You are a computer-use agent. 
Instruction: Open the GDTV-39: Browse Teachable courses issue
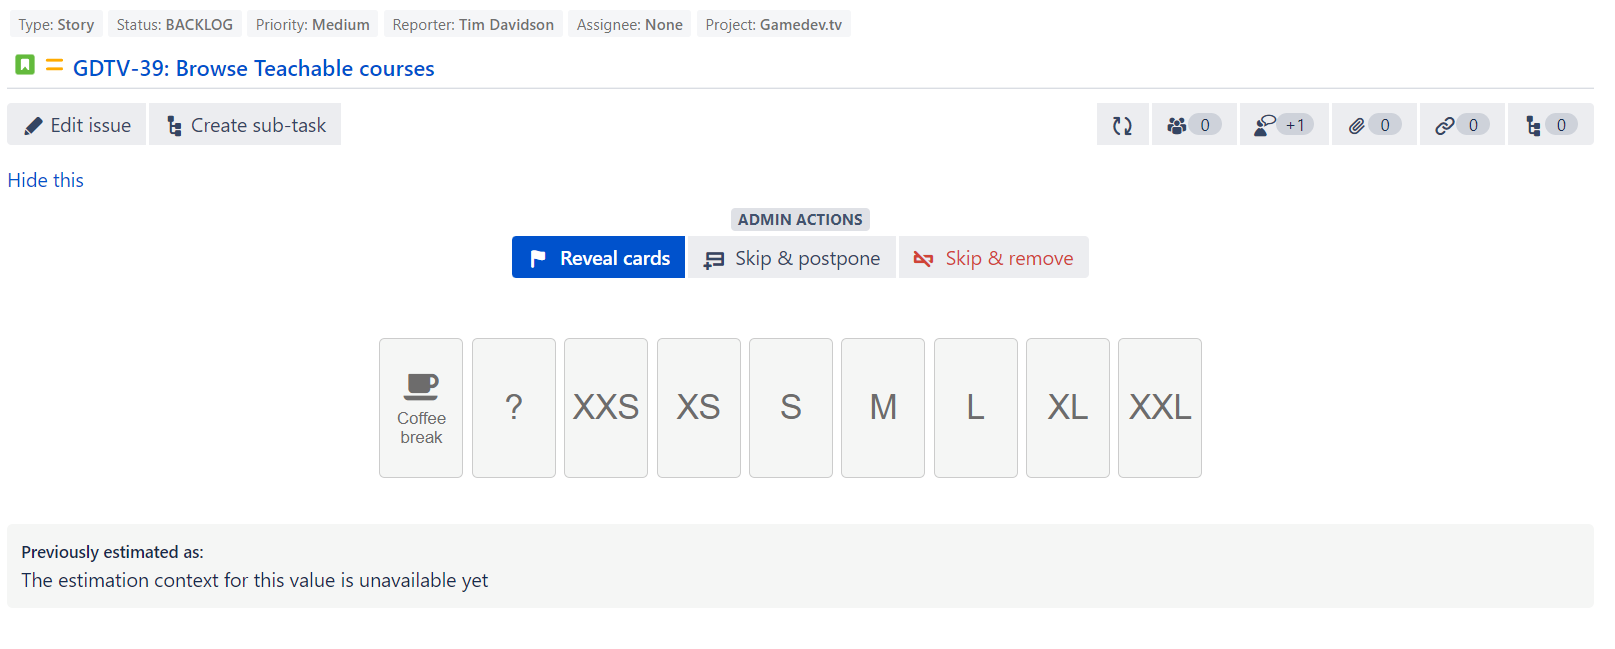[x=254, y=68]
